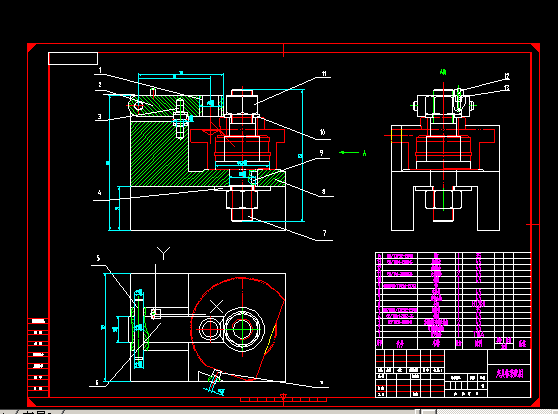Click the green view direction arrow A
The height and width of the screenshot is (414, 558).
[x=349, y=153]
